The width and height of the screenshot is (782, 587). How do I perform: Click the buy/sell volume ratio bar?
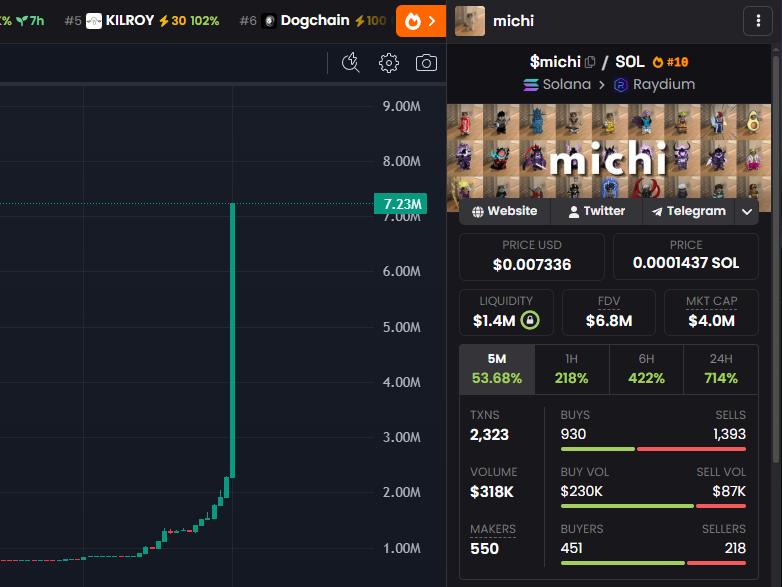(653, 506)
